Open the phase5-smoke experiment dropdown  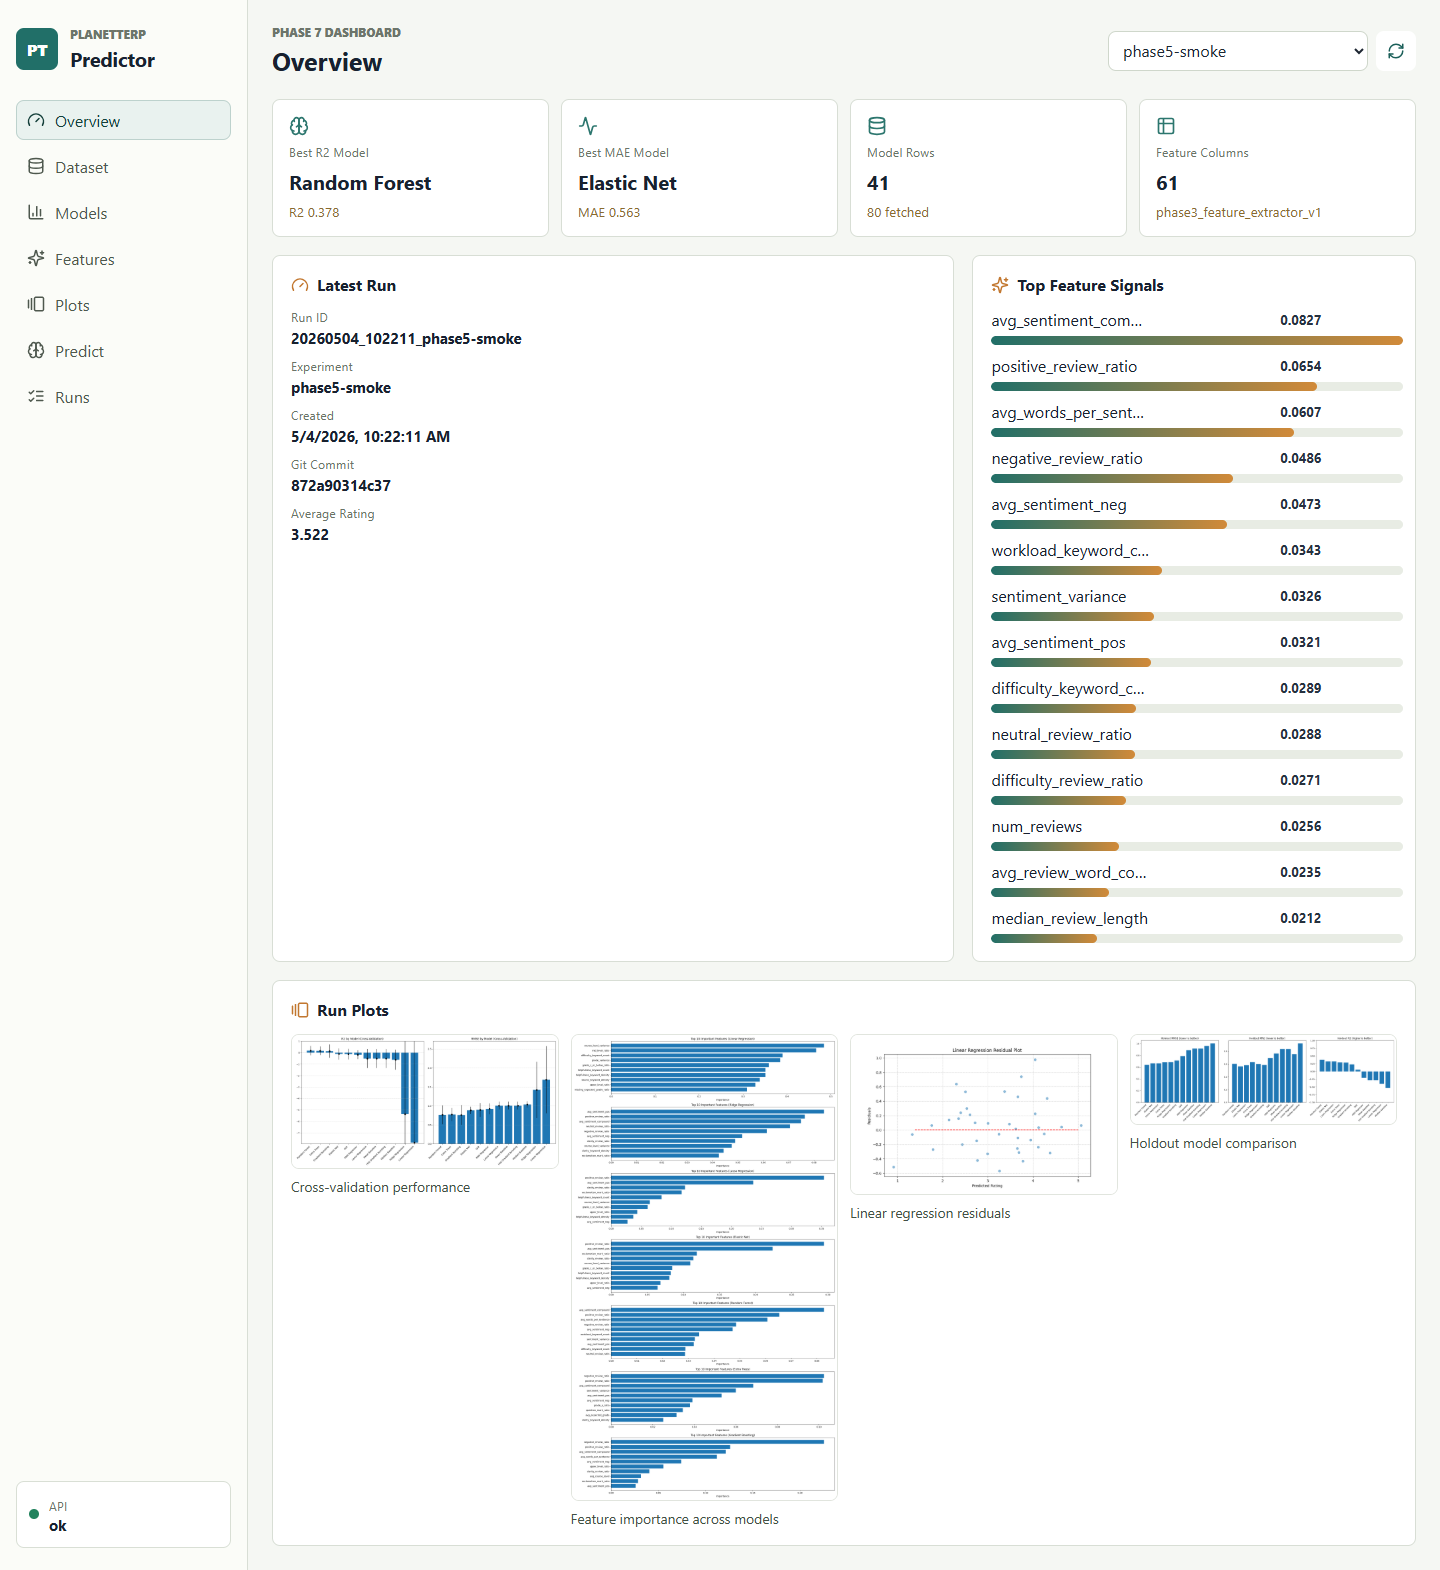[1238, 51]
